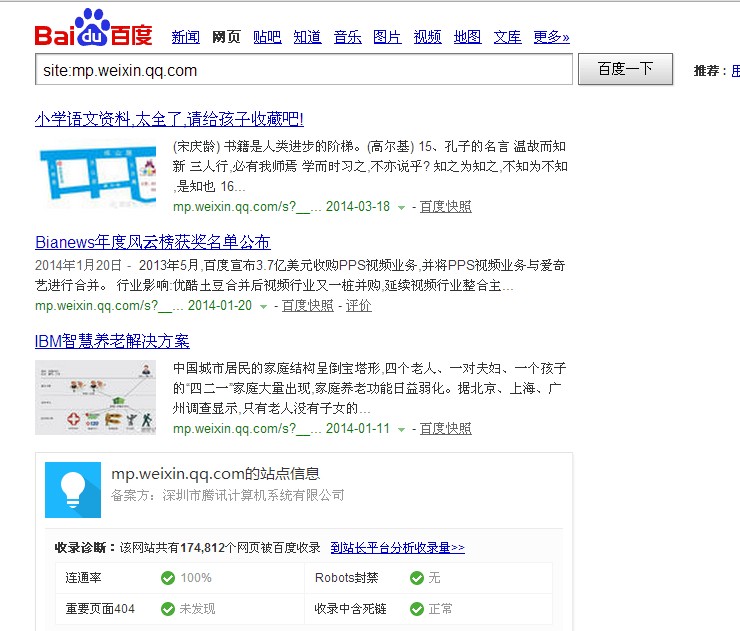Click green check icon beside 收录中含死链
Screen dimensions: 740x631
417,609
